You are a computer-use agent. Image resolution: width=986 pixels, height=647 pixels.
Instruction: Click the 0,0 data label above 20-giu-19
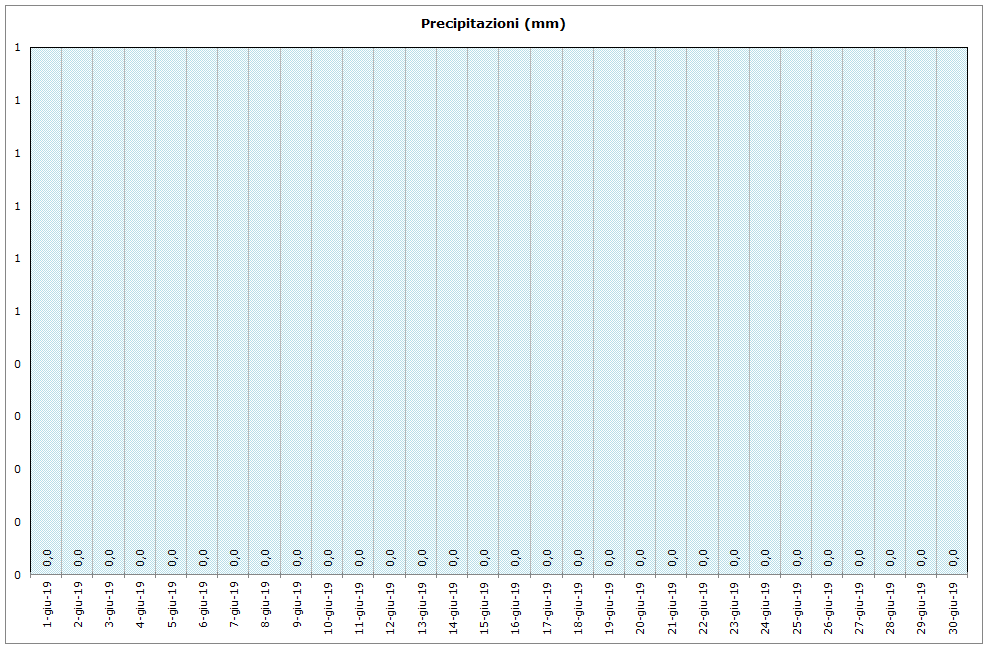pos(640,558)
